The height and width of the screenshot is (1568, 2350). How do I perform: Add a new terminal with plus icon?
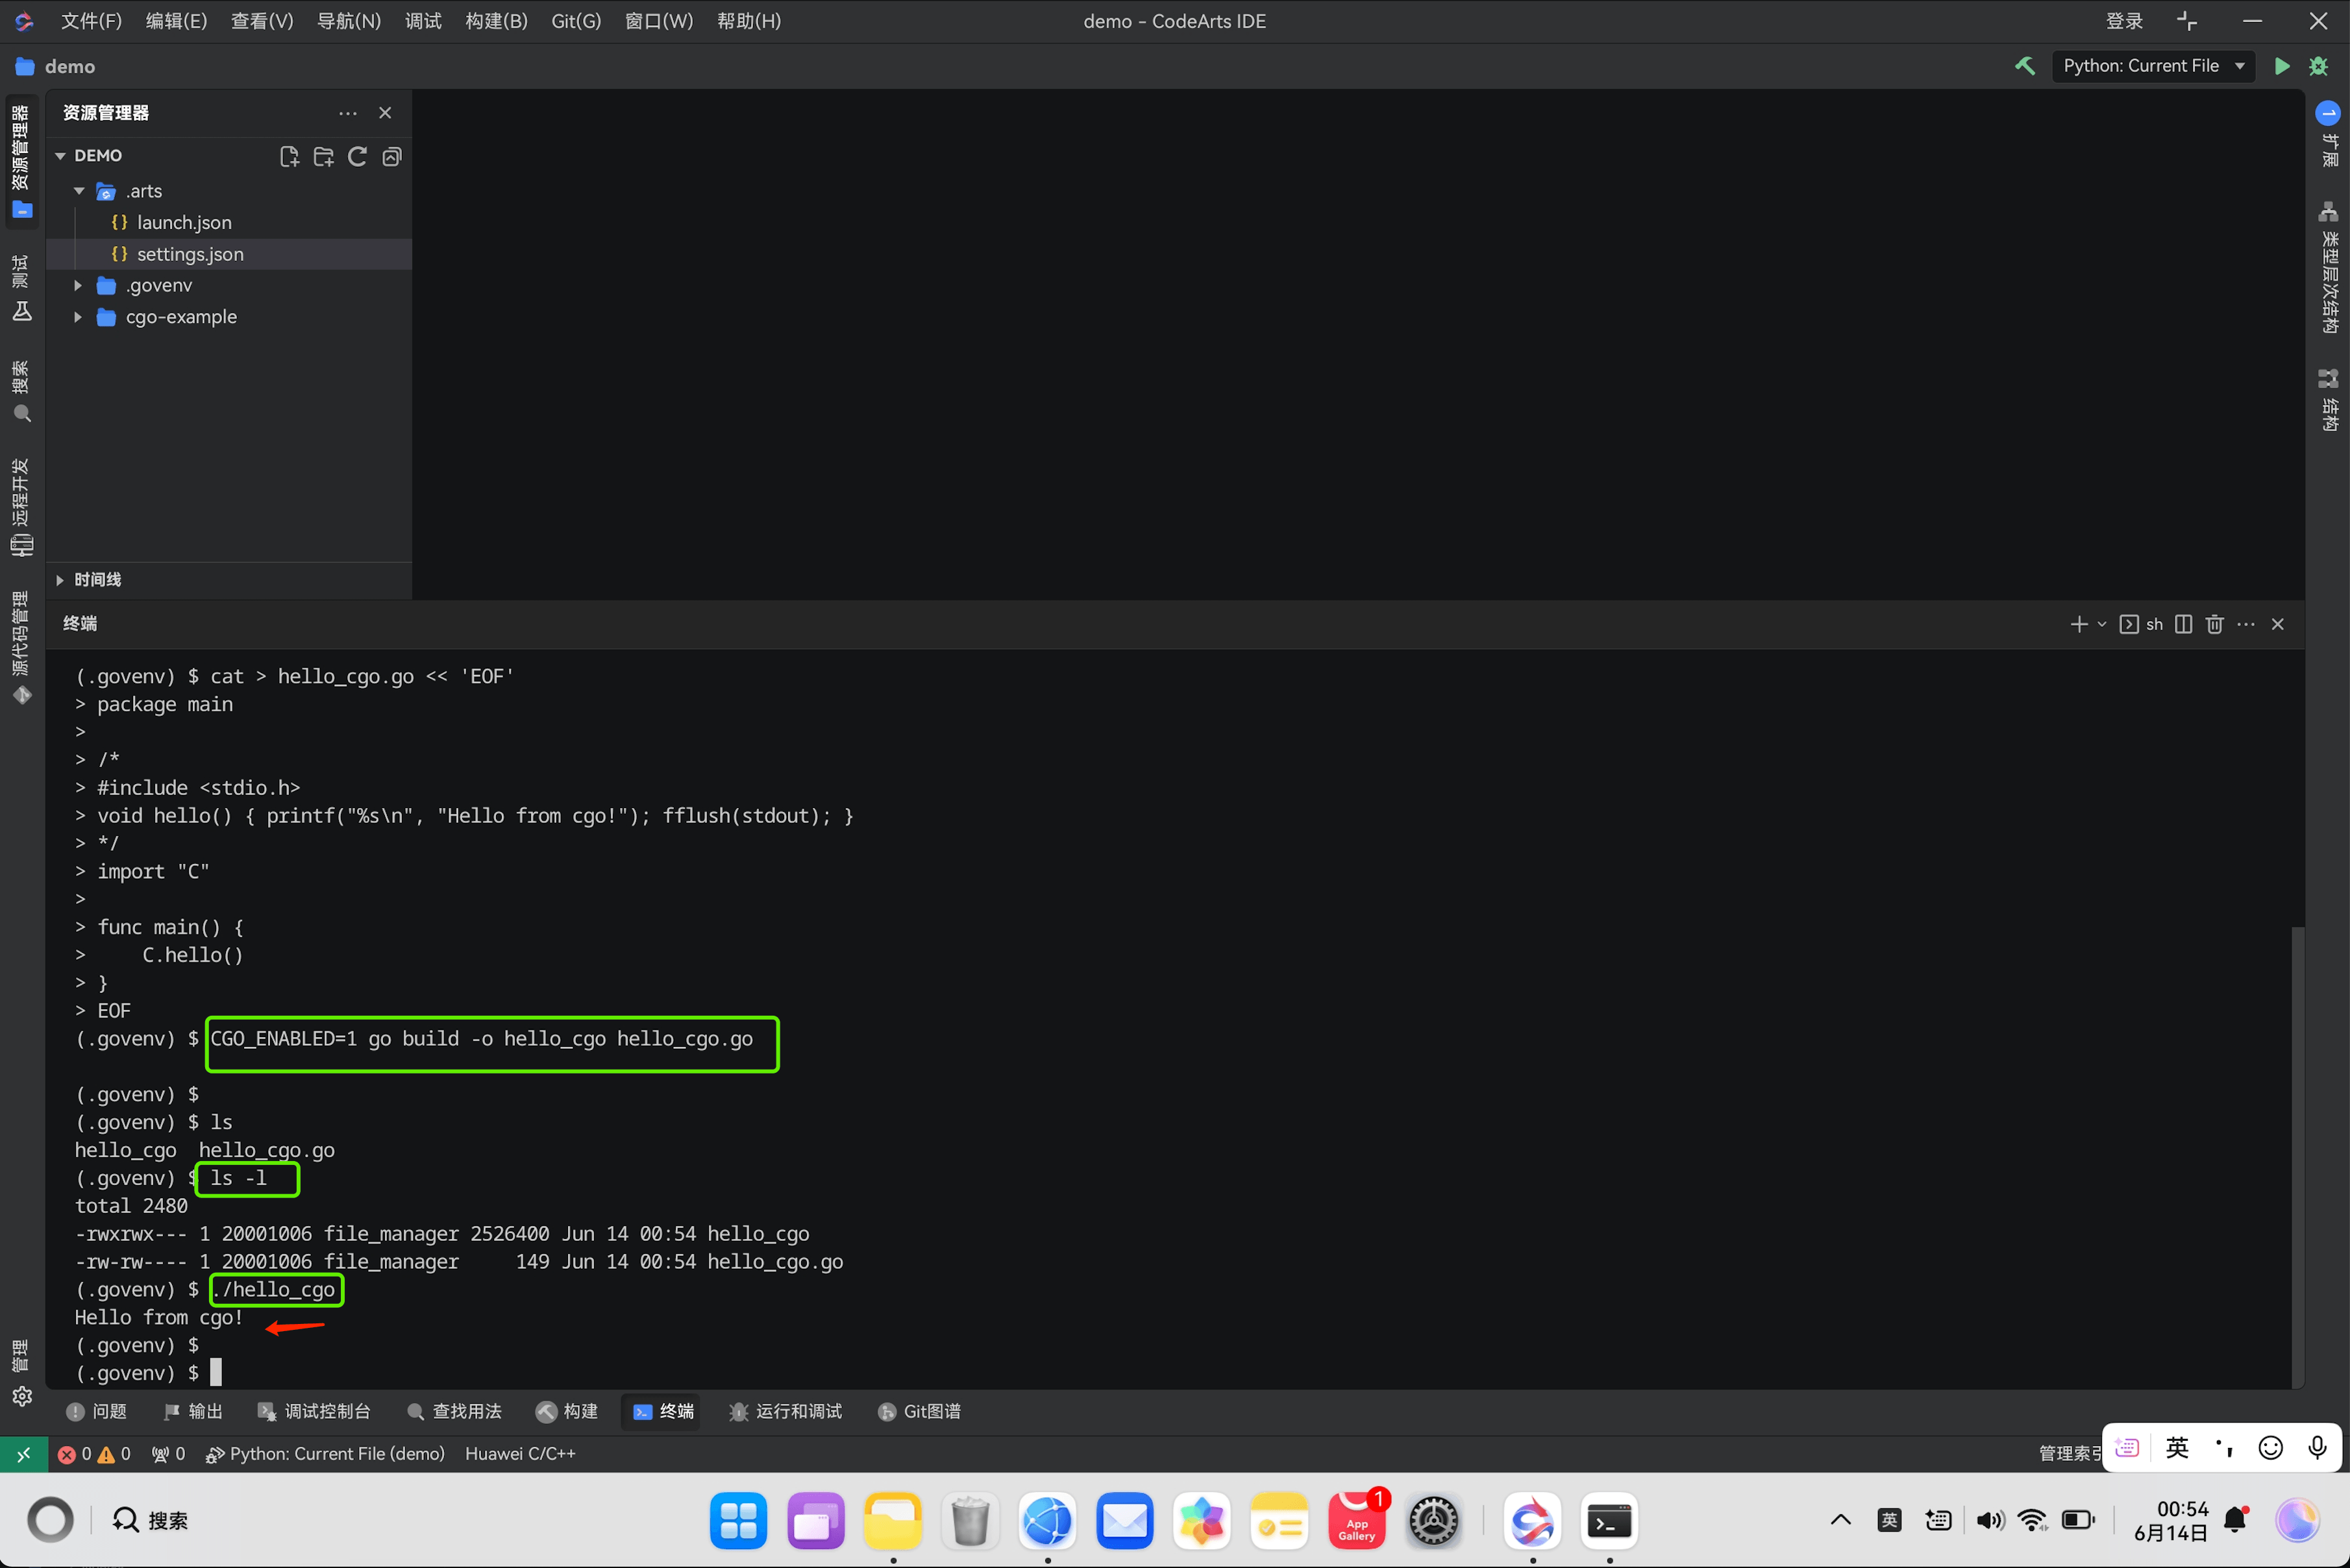click(x=2078, y=624)
